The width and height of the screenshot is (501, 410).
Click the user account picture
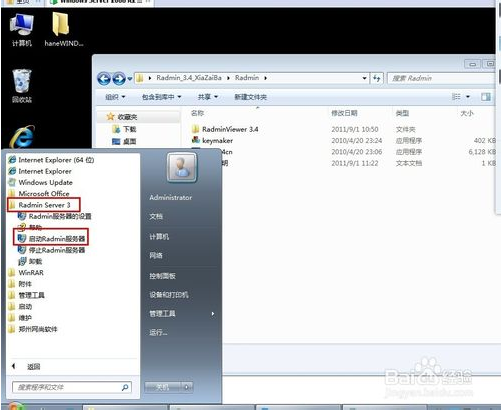(x=181, y=167)
